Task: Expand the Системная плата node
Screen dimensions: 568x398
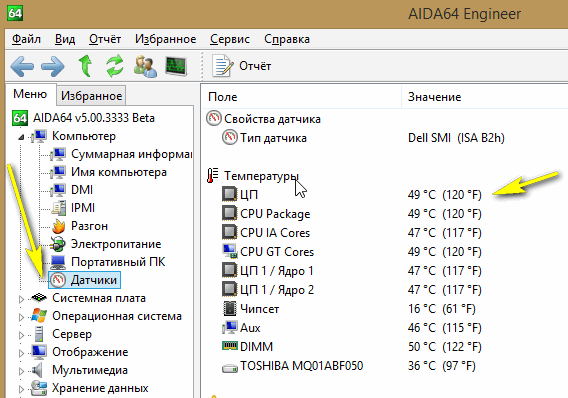Action: tap(21, 299)
